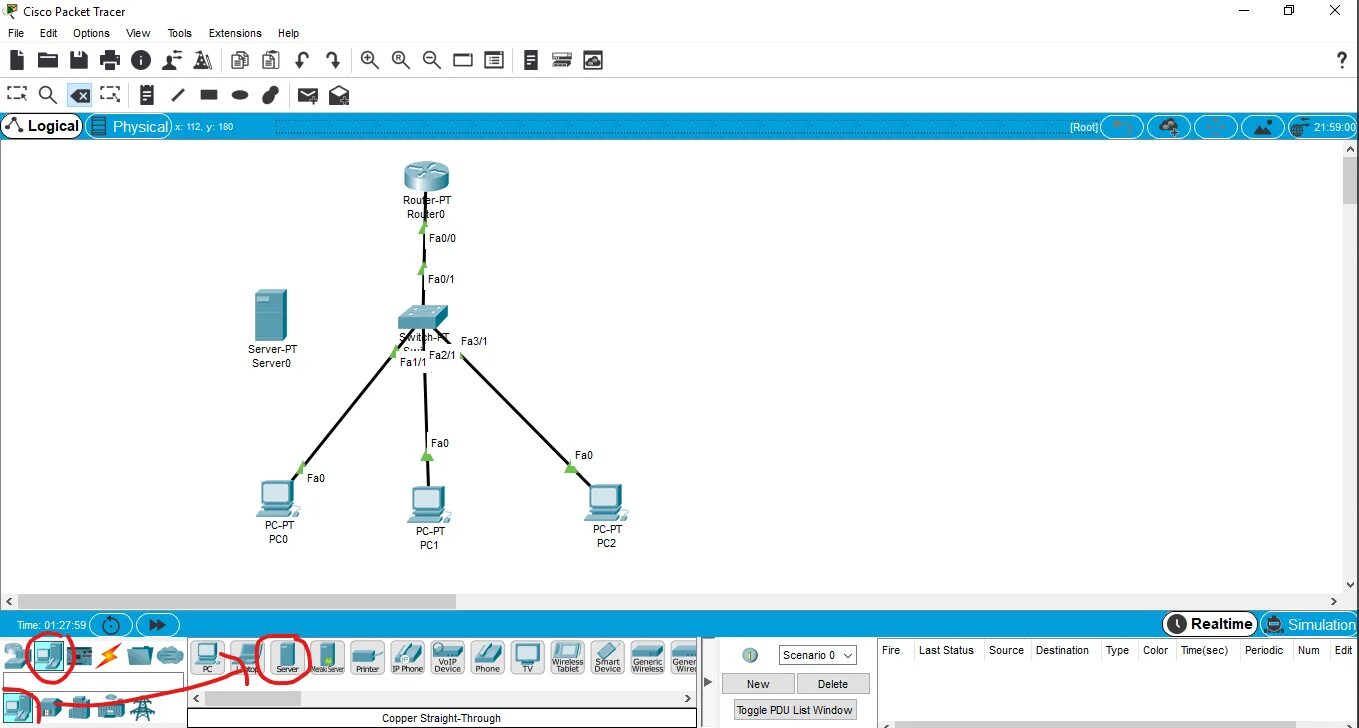This screenshot has width=1359, height=728.
Task: Select the IP Phone device
Action: point(407,657)
